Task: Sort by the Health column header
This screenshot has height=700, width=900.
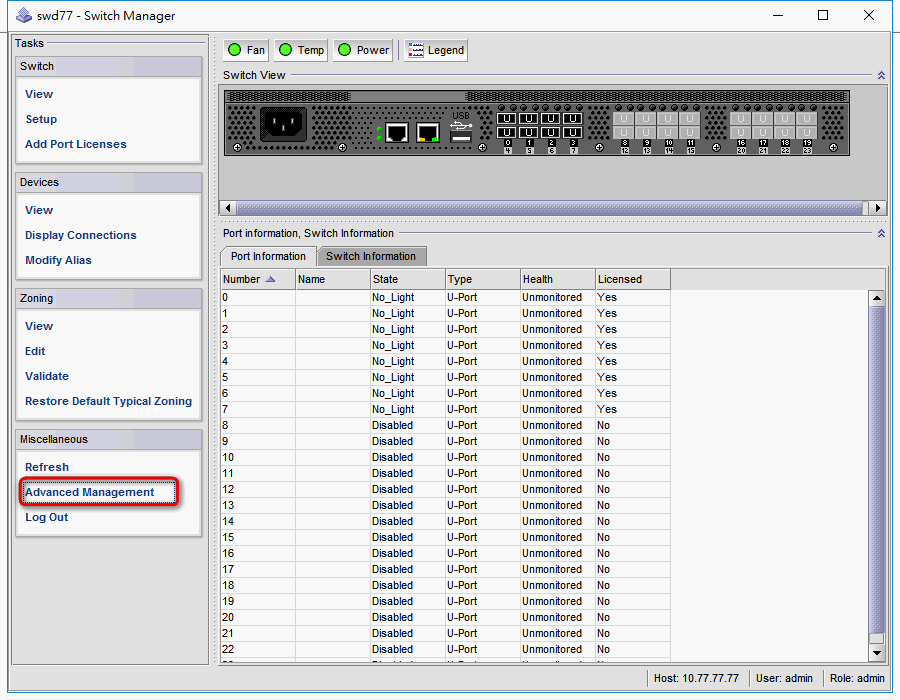Action: point(558,279)
